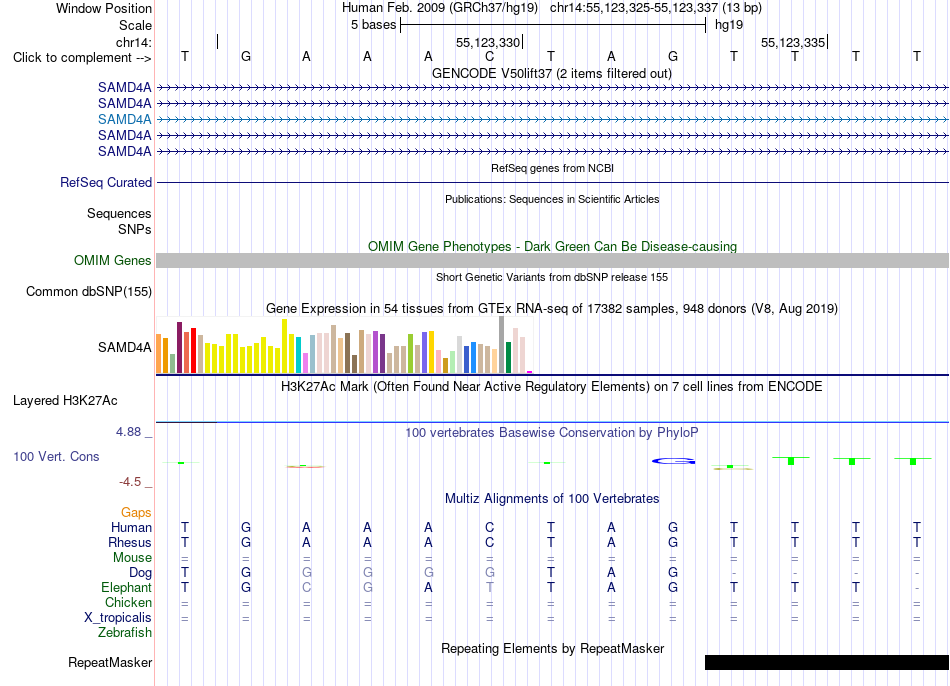Click 'RefSeq genes from NCBI' title
Screen dimensions: 950x686
552,168
